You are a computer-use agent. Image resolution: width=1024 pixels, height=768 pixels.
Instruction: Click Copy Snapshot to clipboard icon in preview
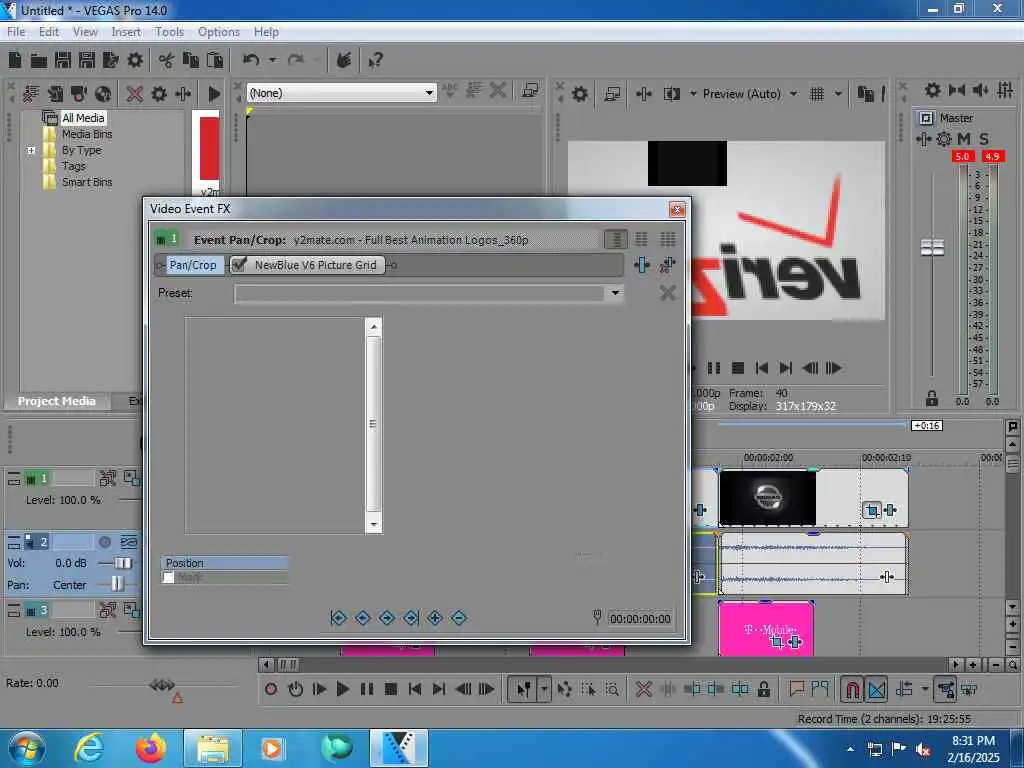click(865, 94)
